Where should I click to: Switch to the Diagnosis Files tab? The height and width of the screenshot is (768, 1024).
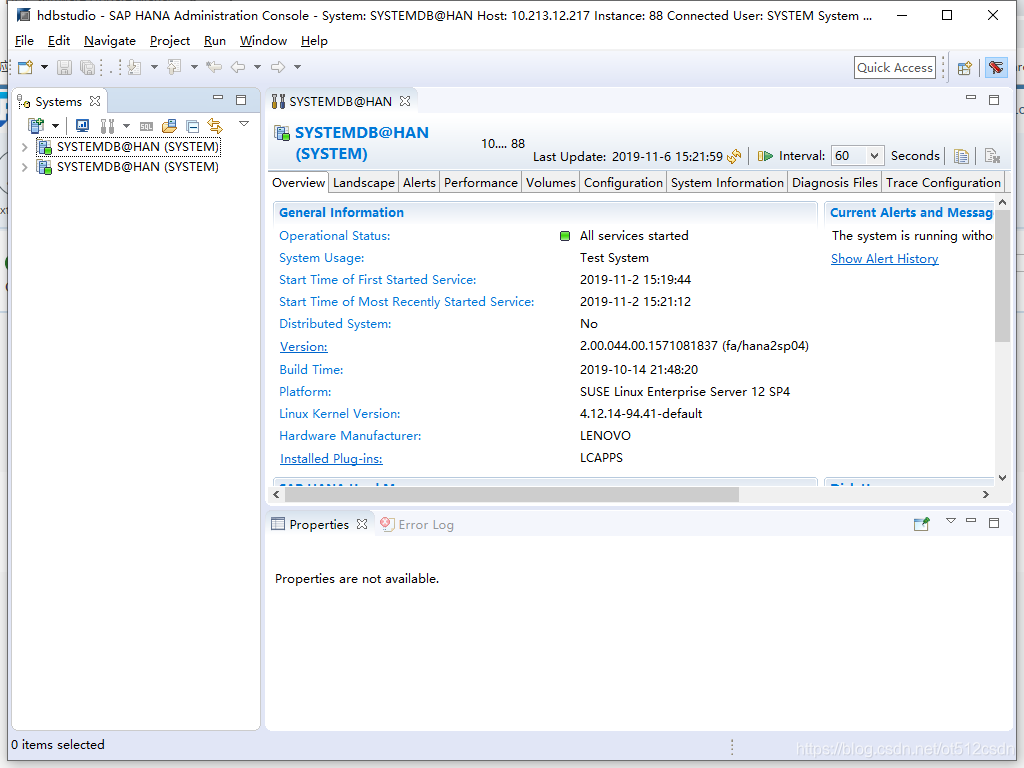pyautogui.click(x=835, y=183)
